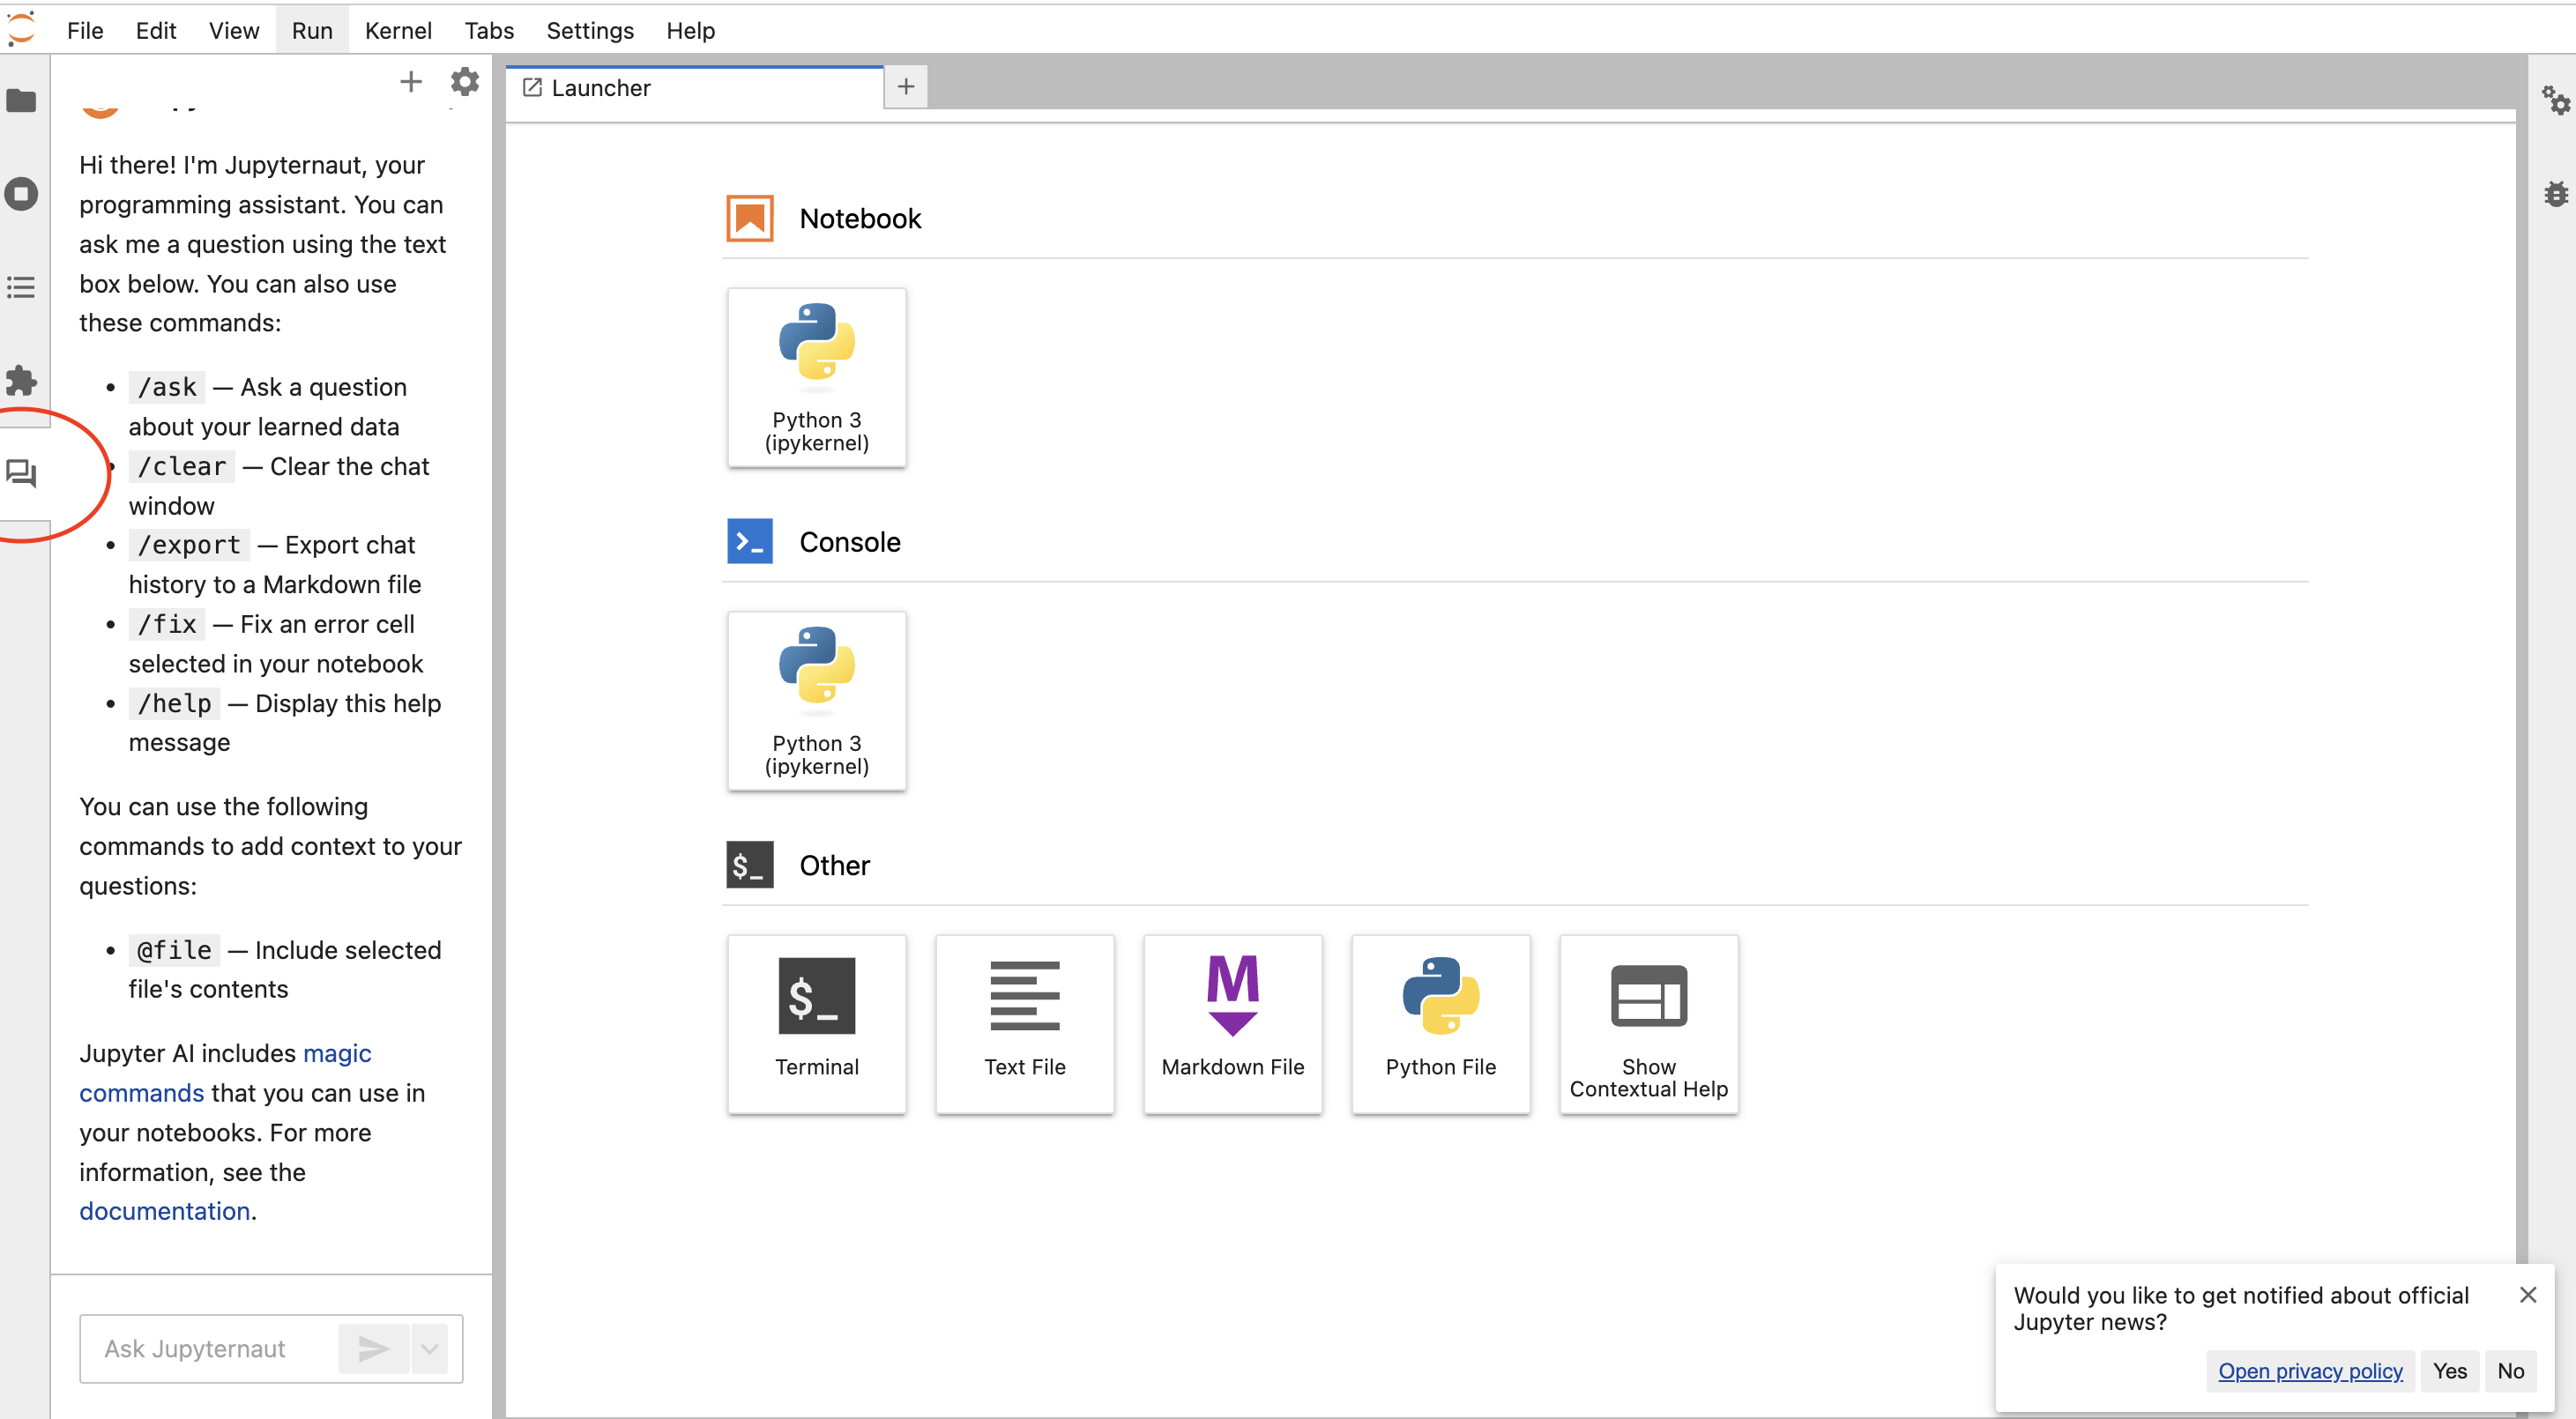
Task: Expand the send options dropdown arrow
Action: [429, 1348]
